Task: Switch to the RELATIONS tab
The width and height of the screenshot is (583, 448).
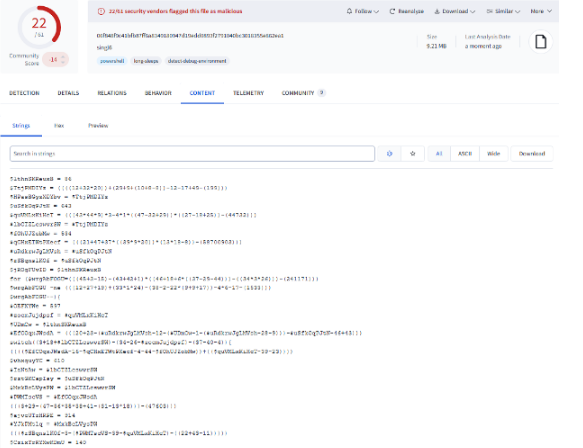Action: pos(112,93)
